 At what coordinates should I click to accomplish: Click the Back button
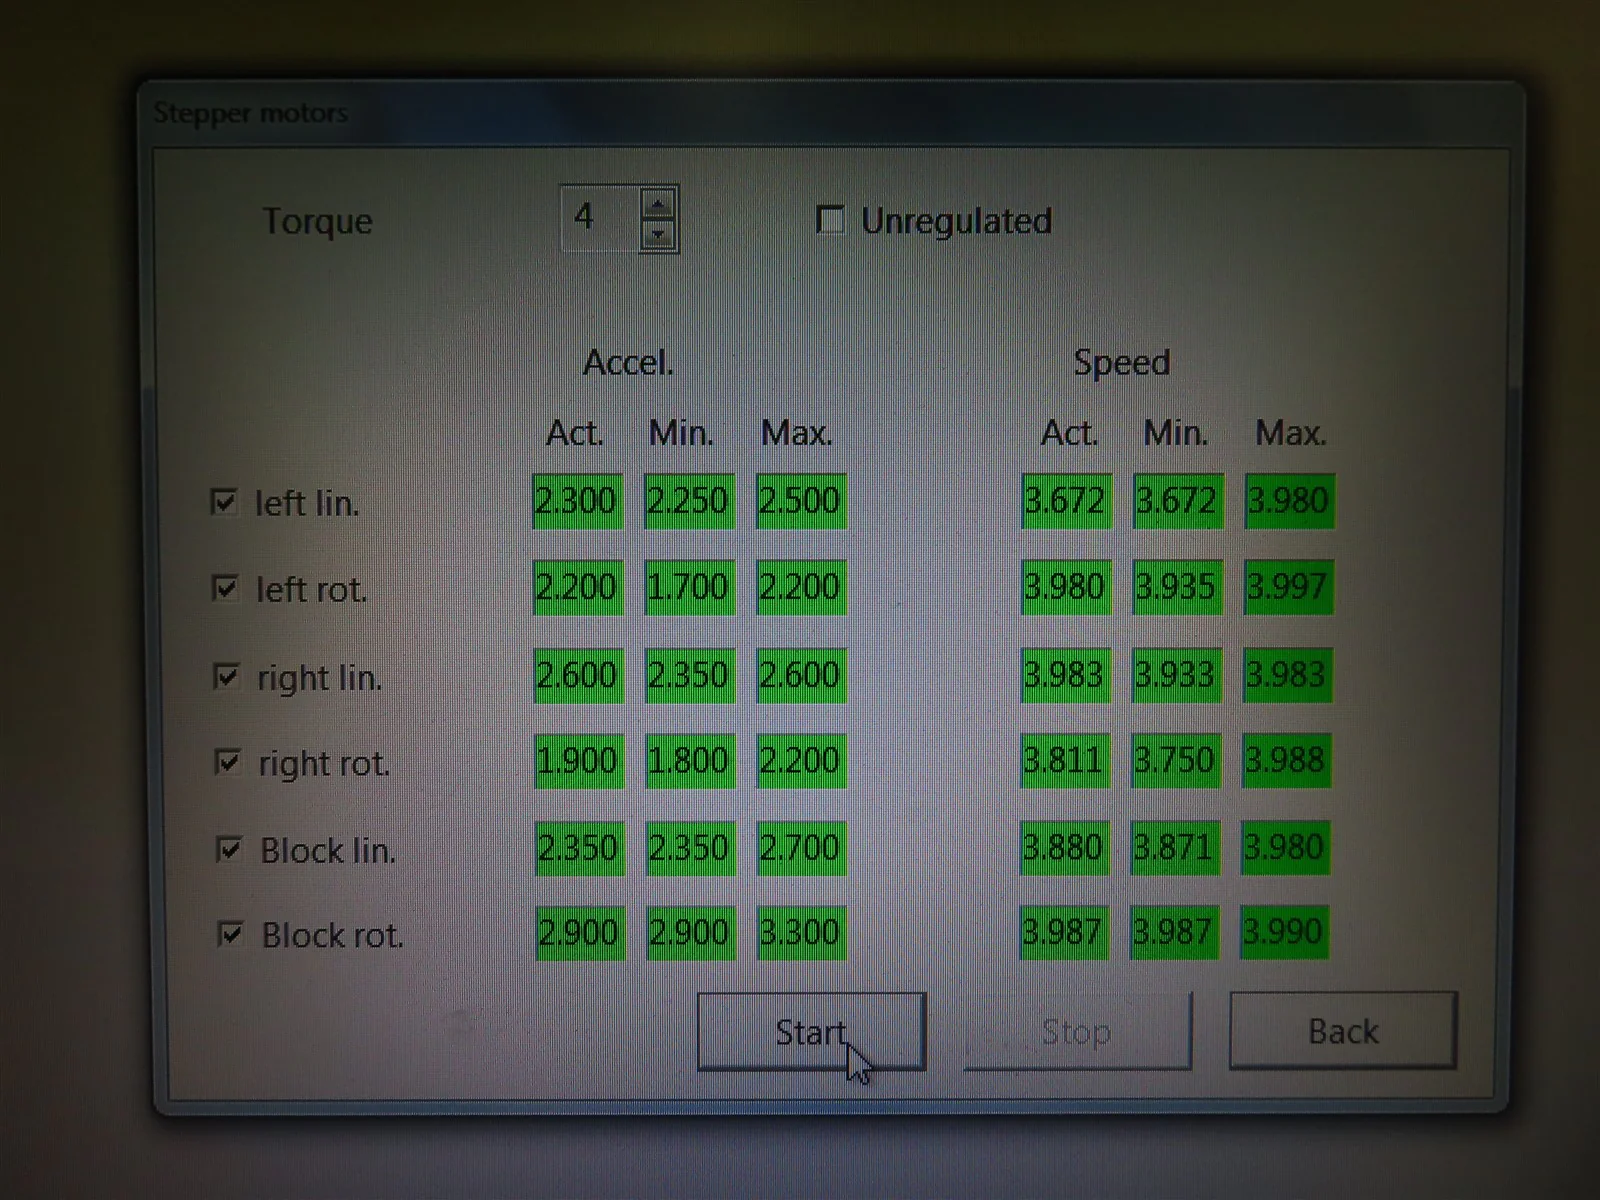pyautogui.click(x=1343, y=1031)
